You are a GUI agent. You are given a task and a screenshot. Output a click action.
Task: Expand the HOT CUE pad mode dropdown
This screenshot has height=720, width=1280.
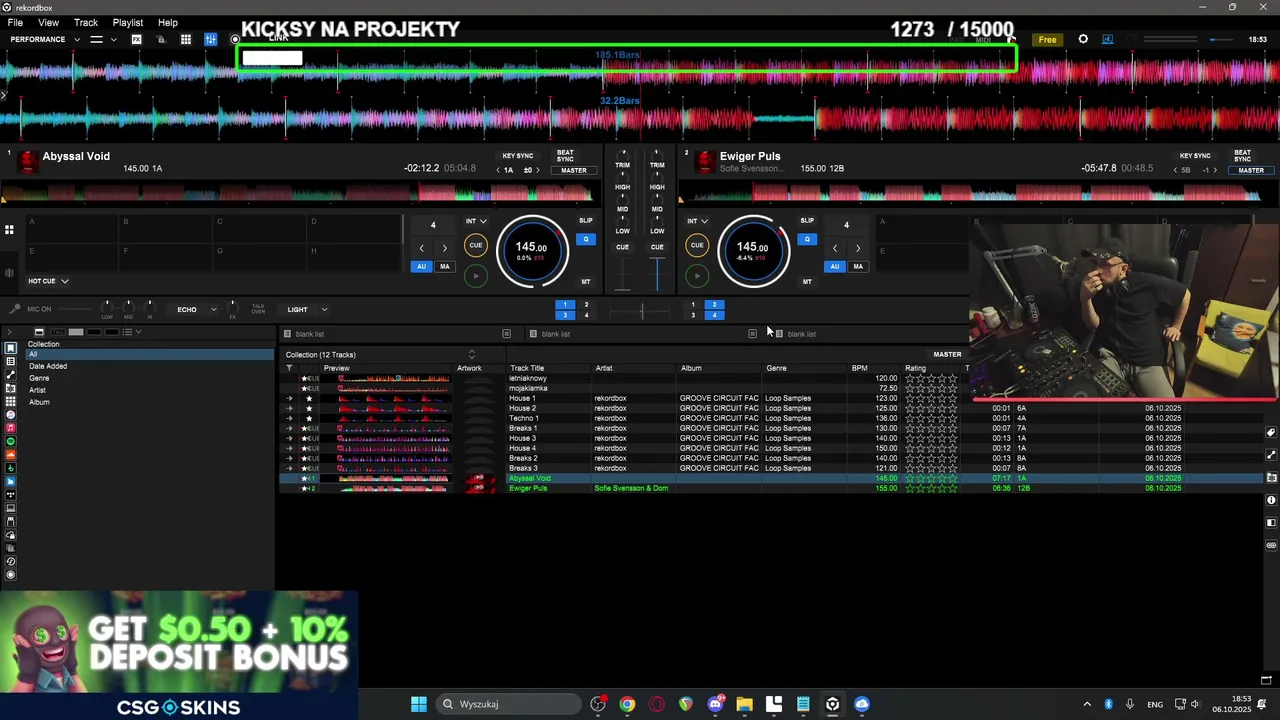coord(48,281)
